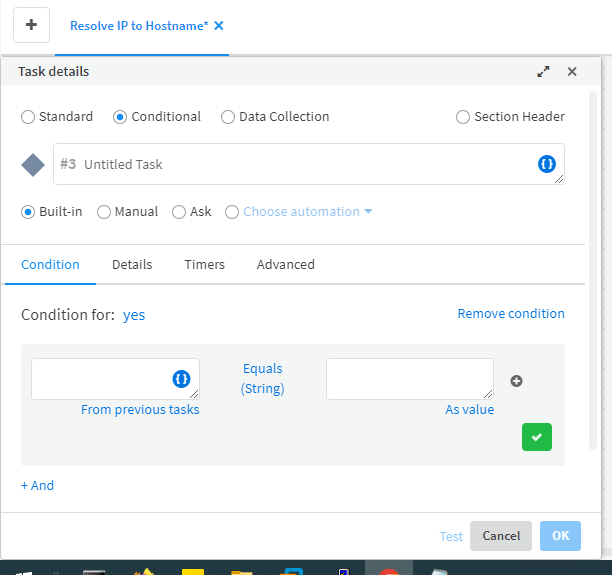Click the right condition value field
612x575 pixels.
pos(410,379)
